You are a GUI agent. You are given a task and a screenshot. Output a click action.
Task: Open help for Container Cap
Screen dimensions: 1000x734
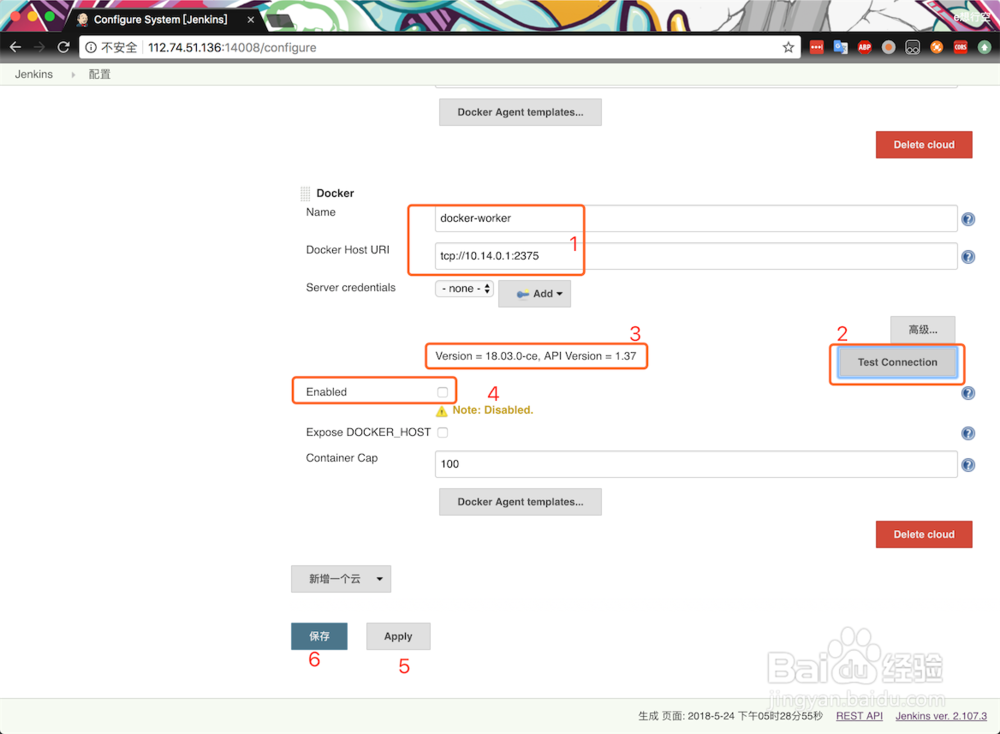(968, 465)
